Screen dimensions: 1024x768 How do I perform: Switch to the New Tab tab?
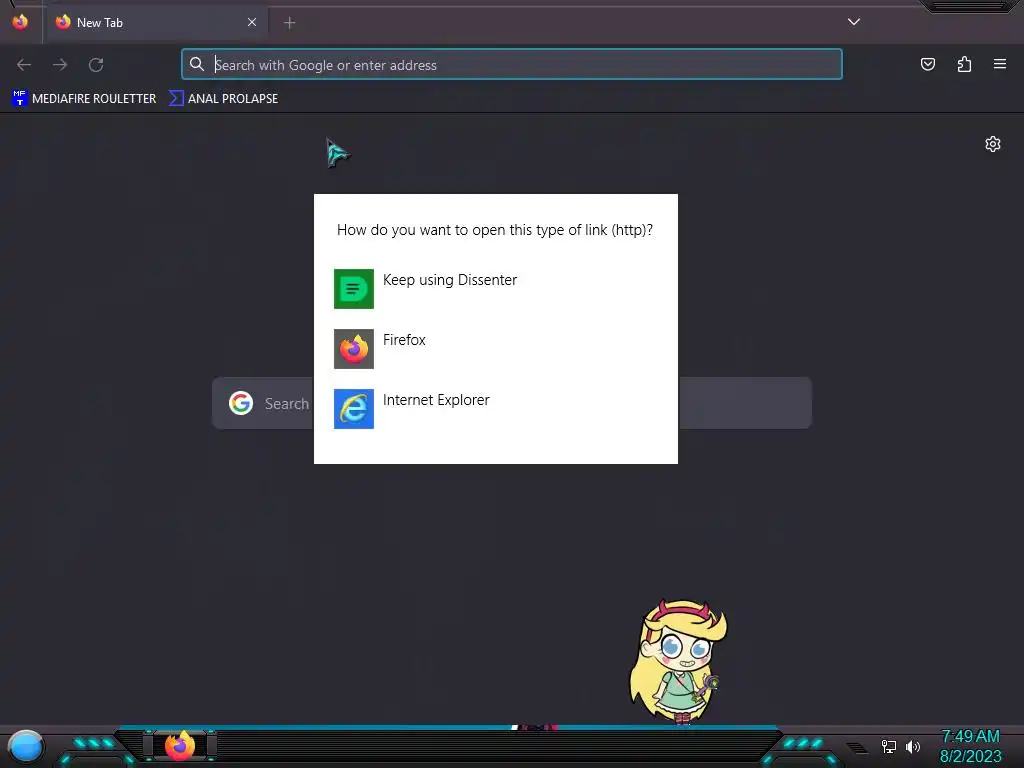pyautogui.click(x=155, y=23)
